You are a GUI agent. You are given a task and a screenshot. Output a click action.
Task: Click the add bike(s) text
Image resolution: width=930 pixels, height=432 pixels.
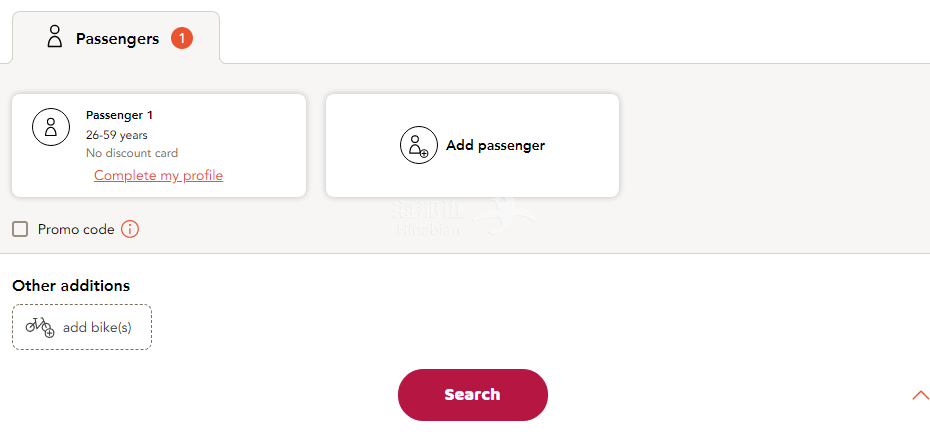(x=97, y=327)
